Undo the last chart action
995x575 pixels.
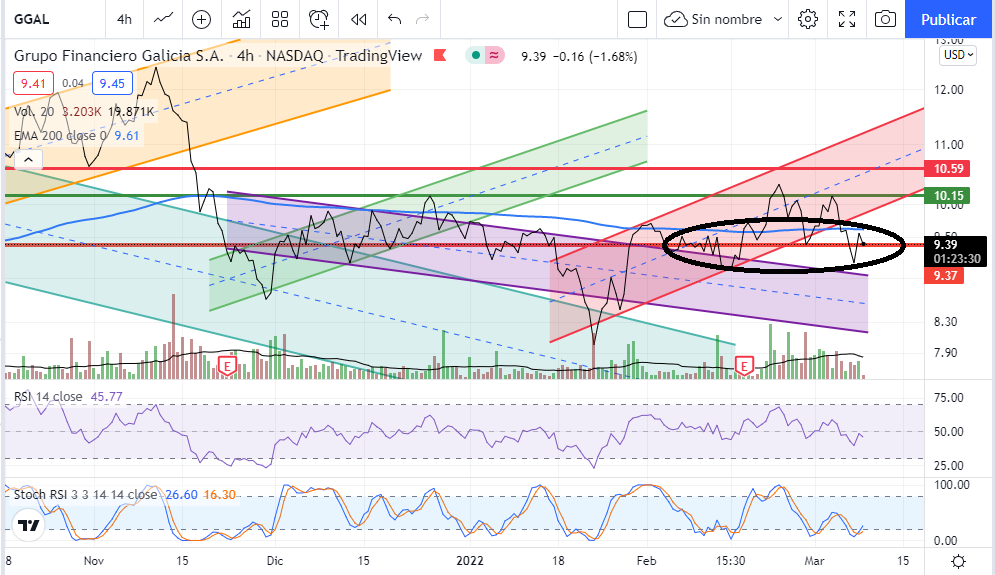coord(395,20)
